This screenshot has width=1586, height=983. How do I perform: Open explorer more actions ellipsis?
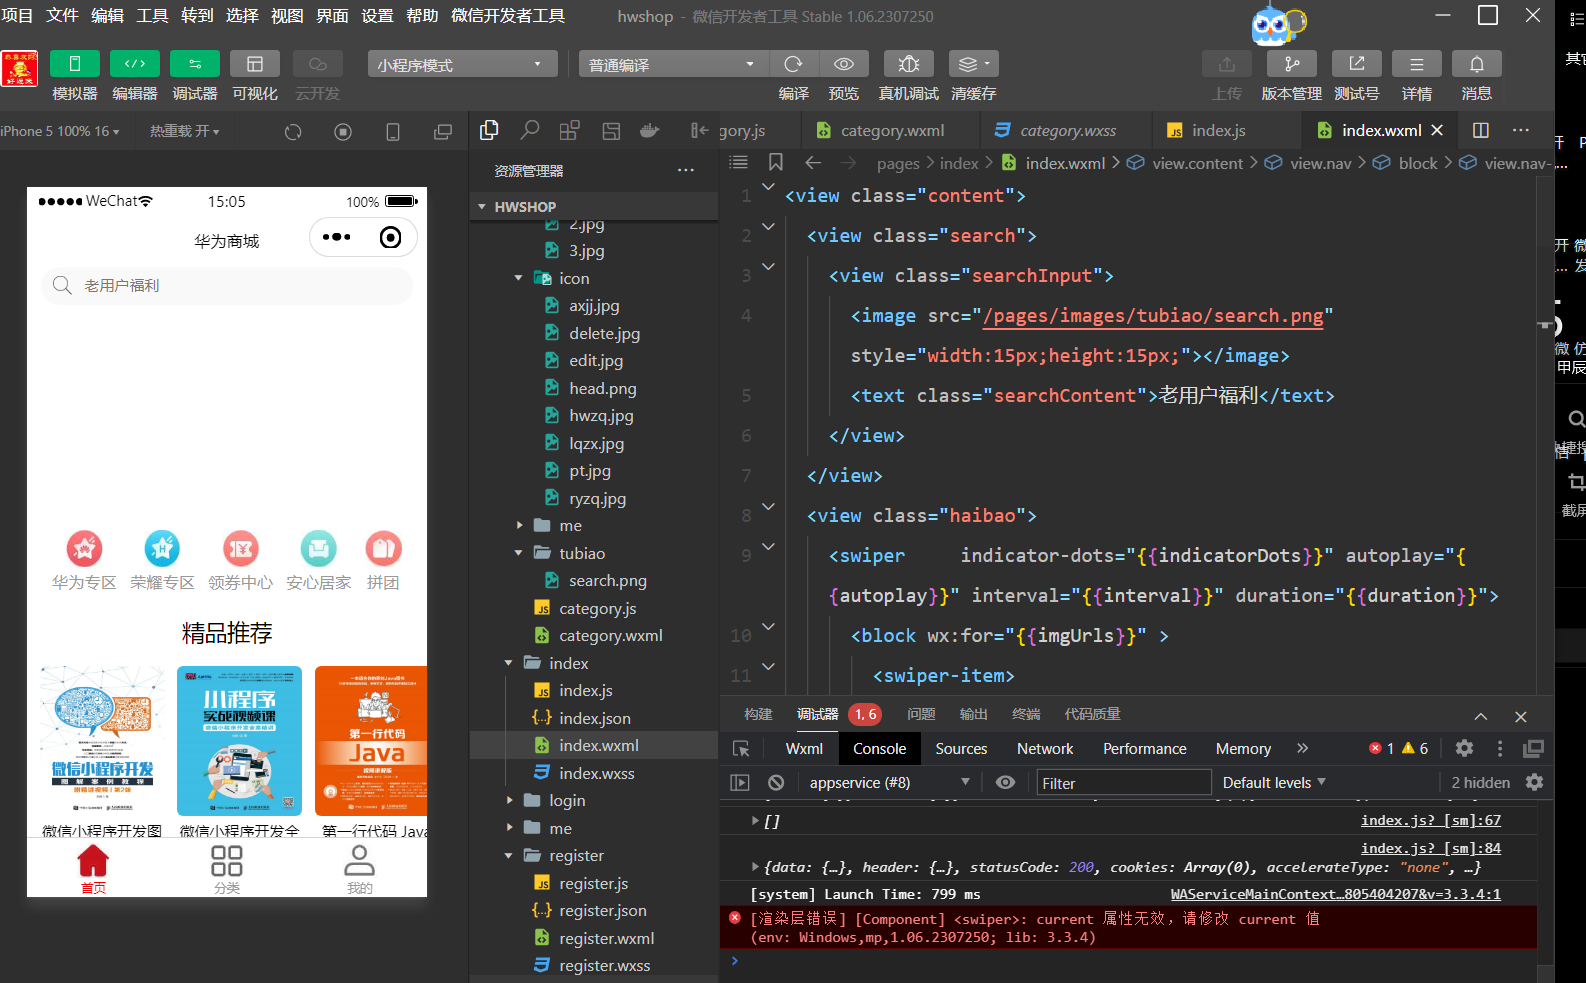[x=686, y=170]
